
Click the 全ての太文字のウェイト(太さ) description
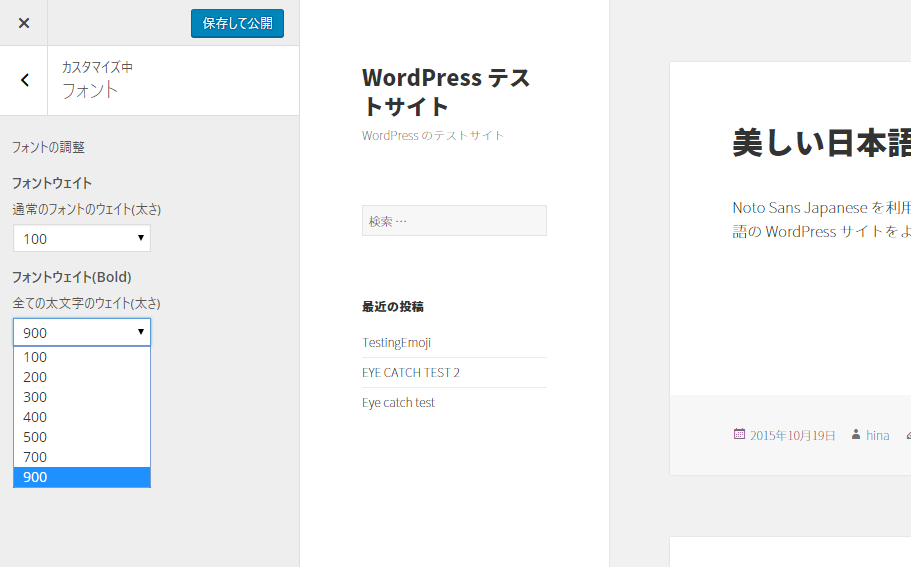click(x=87, y=303)
